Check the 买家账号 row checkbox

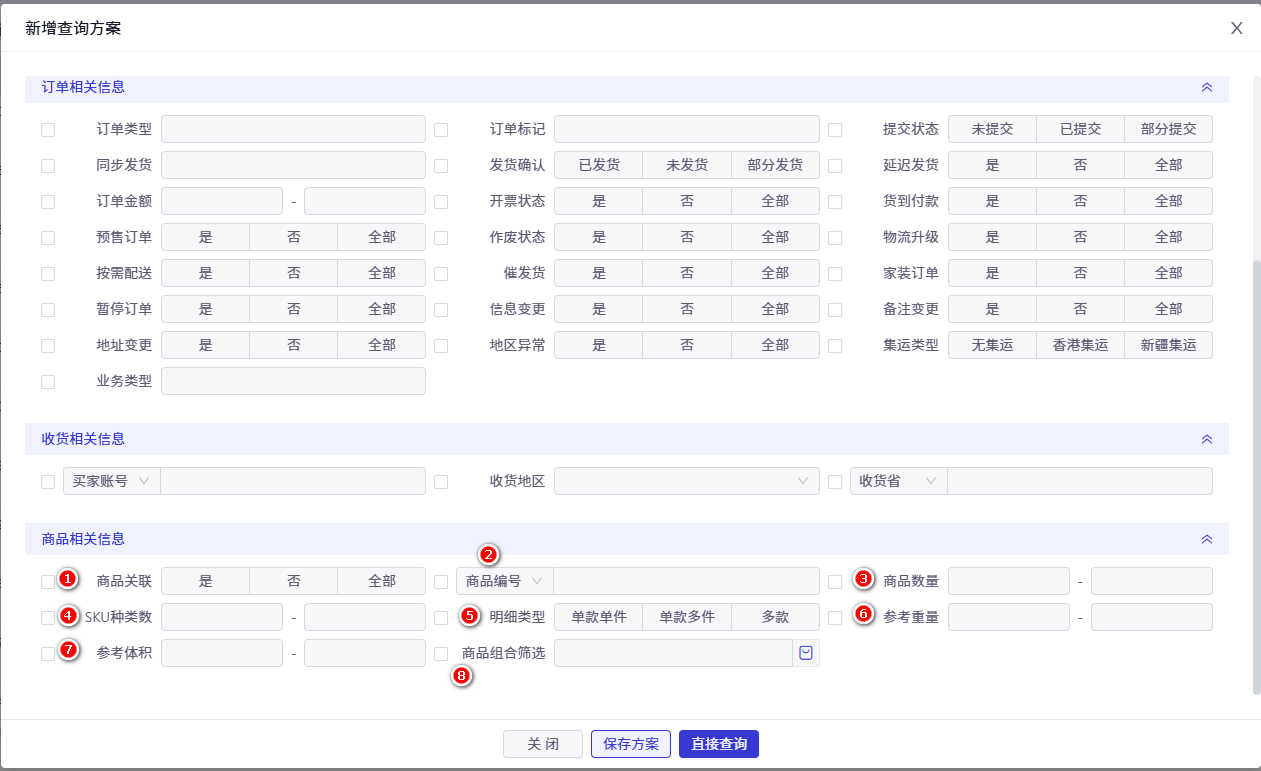click(48, 482)
